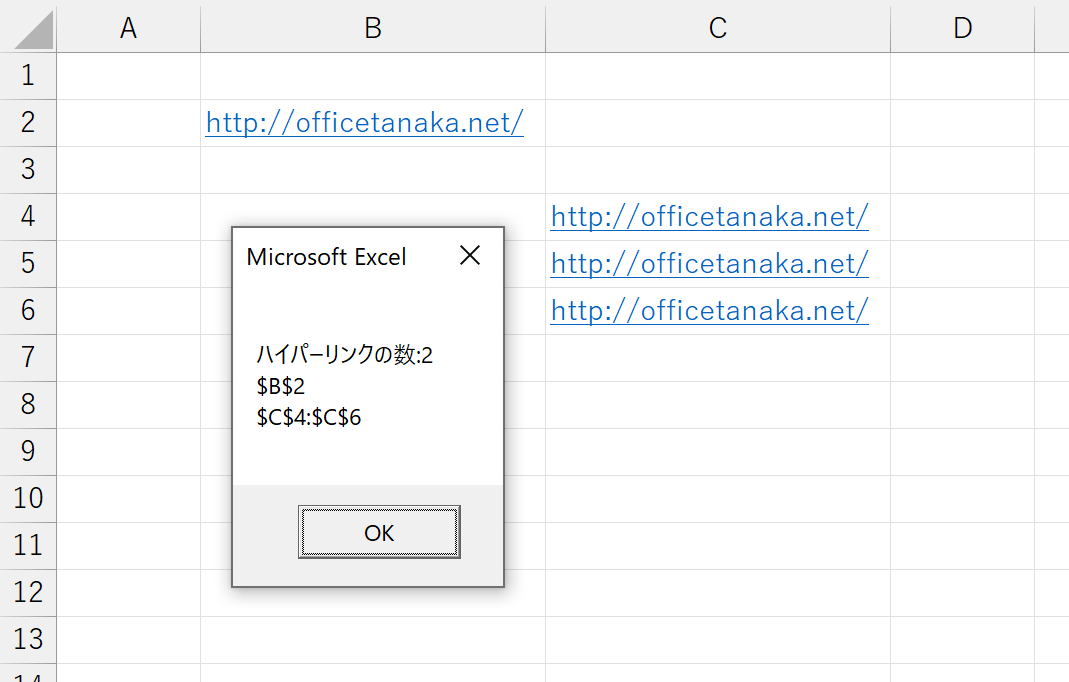
Task: Select row 9 header
Action: (28, 452)
